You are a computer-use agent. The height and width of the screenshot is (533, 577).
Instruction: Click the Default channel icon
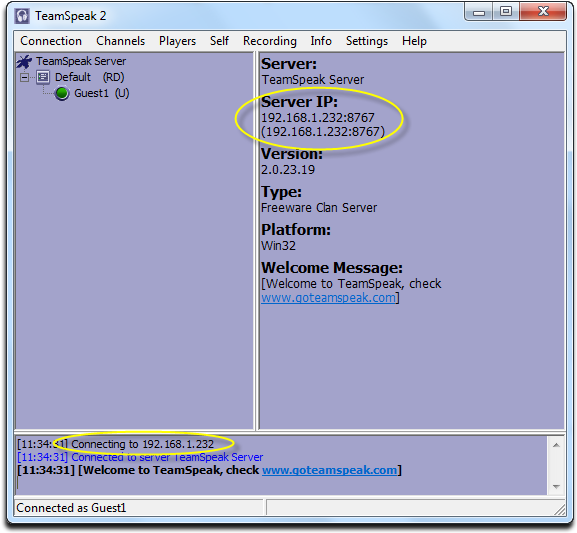click(x=43, y=77)
